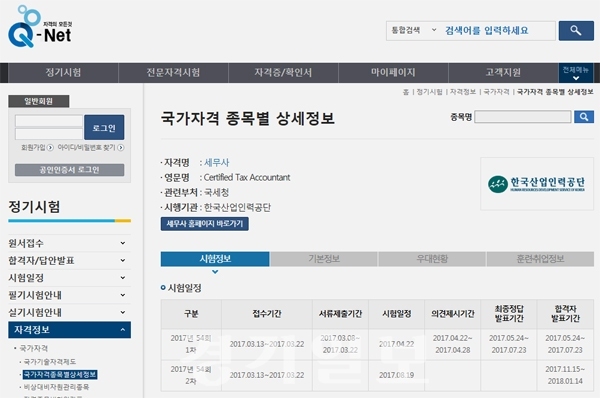Click Certified Tax Accountant text
The height and width of the screenshot is (398, 600).
pos(247,178)
